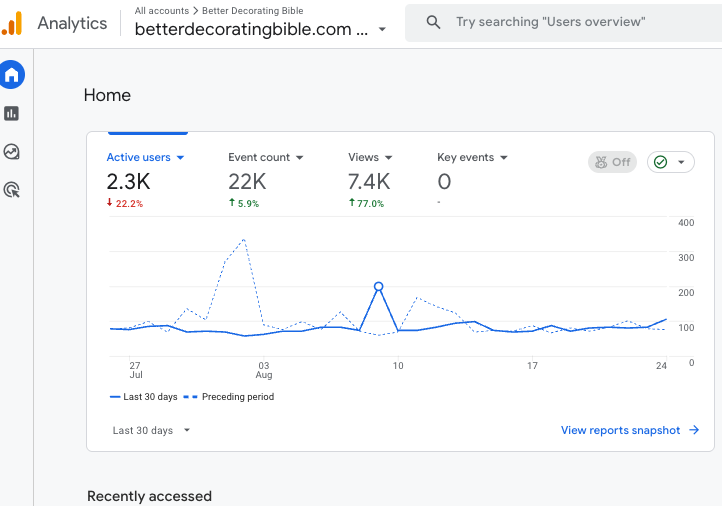Open the View reports snapshot link

coord(620,430)
